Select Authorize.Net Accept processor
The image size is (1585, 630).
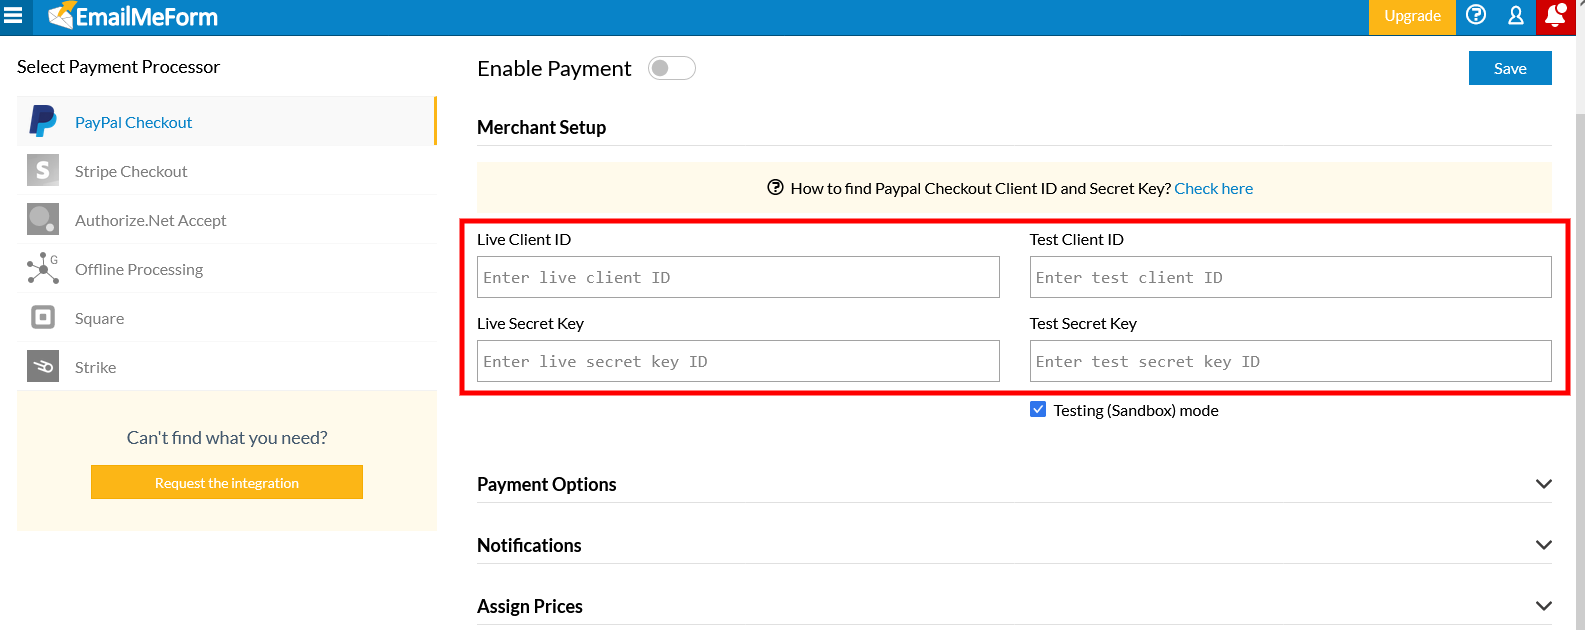[227, 220]
